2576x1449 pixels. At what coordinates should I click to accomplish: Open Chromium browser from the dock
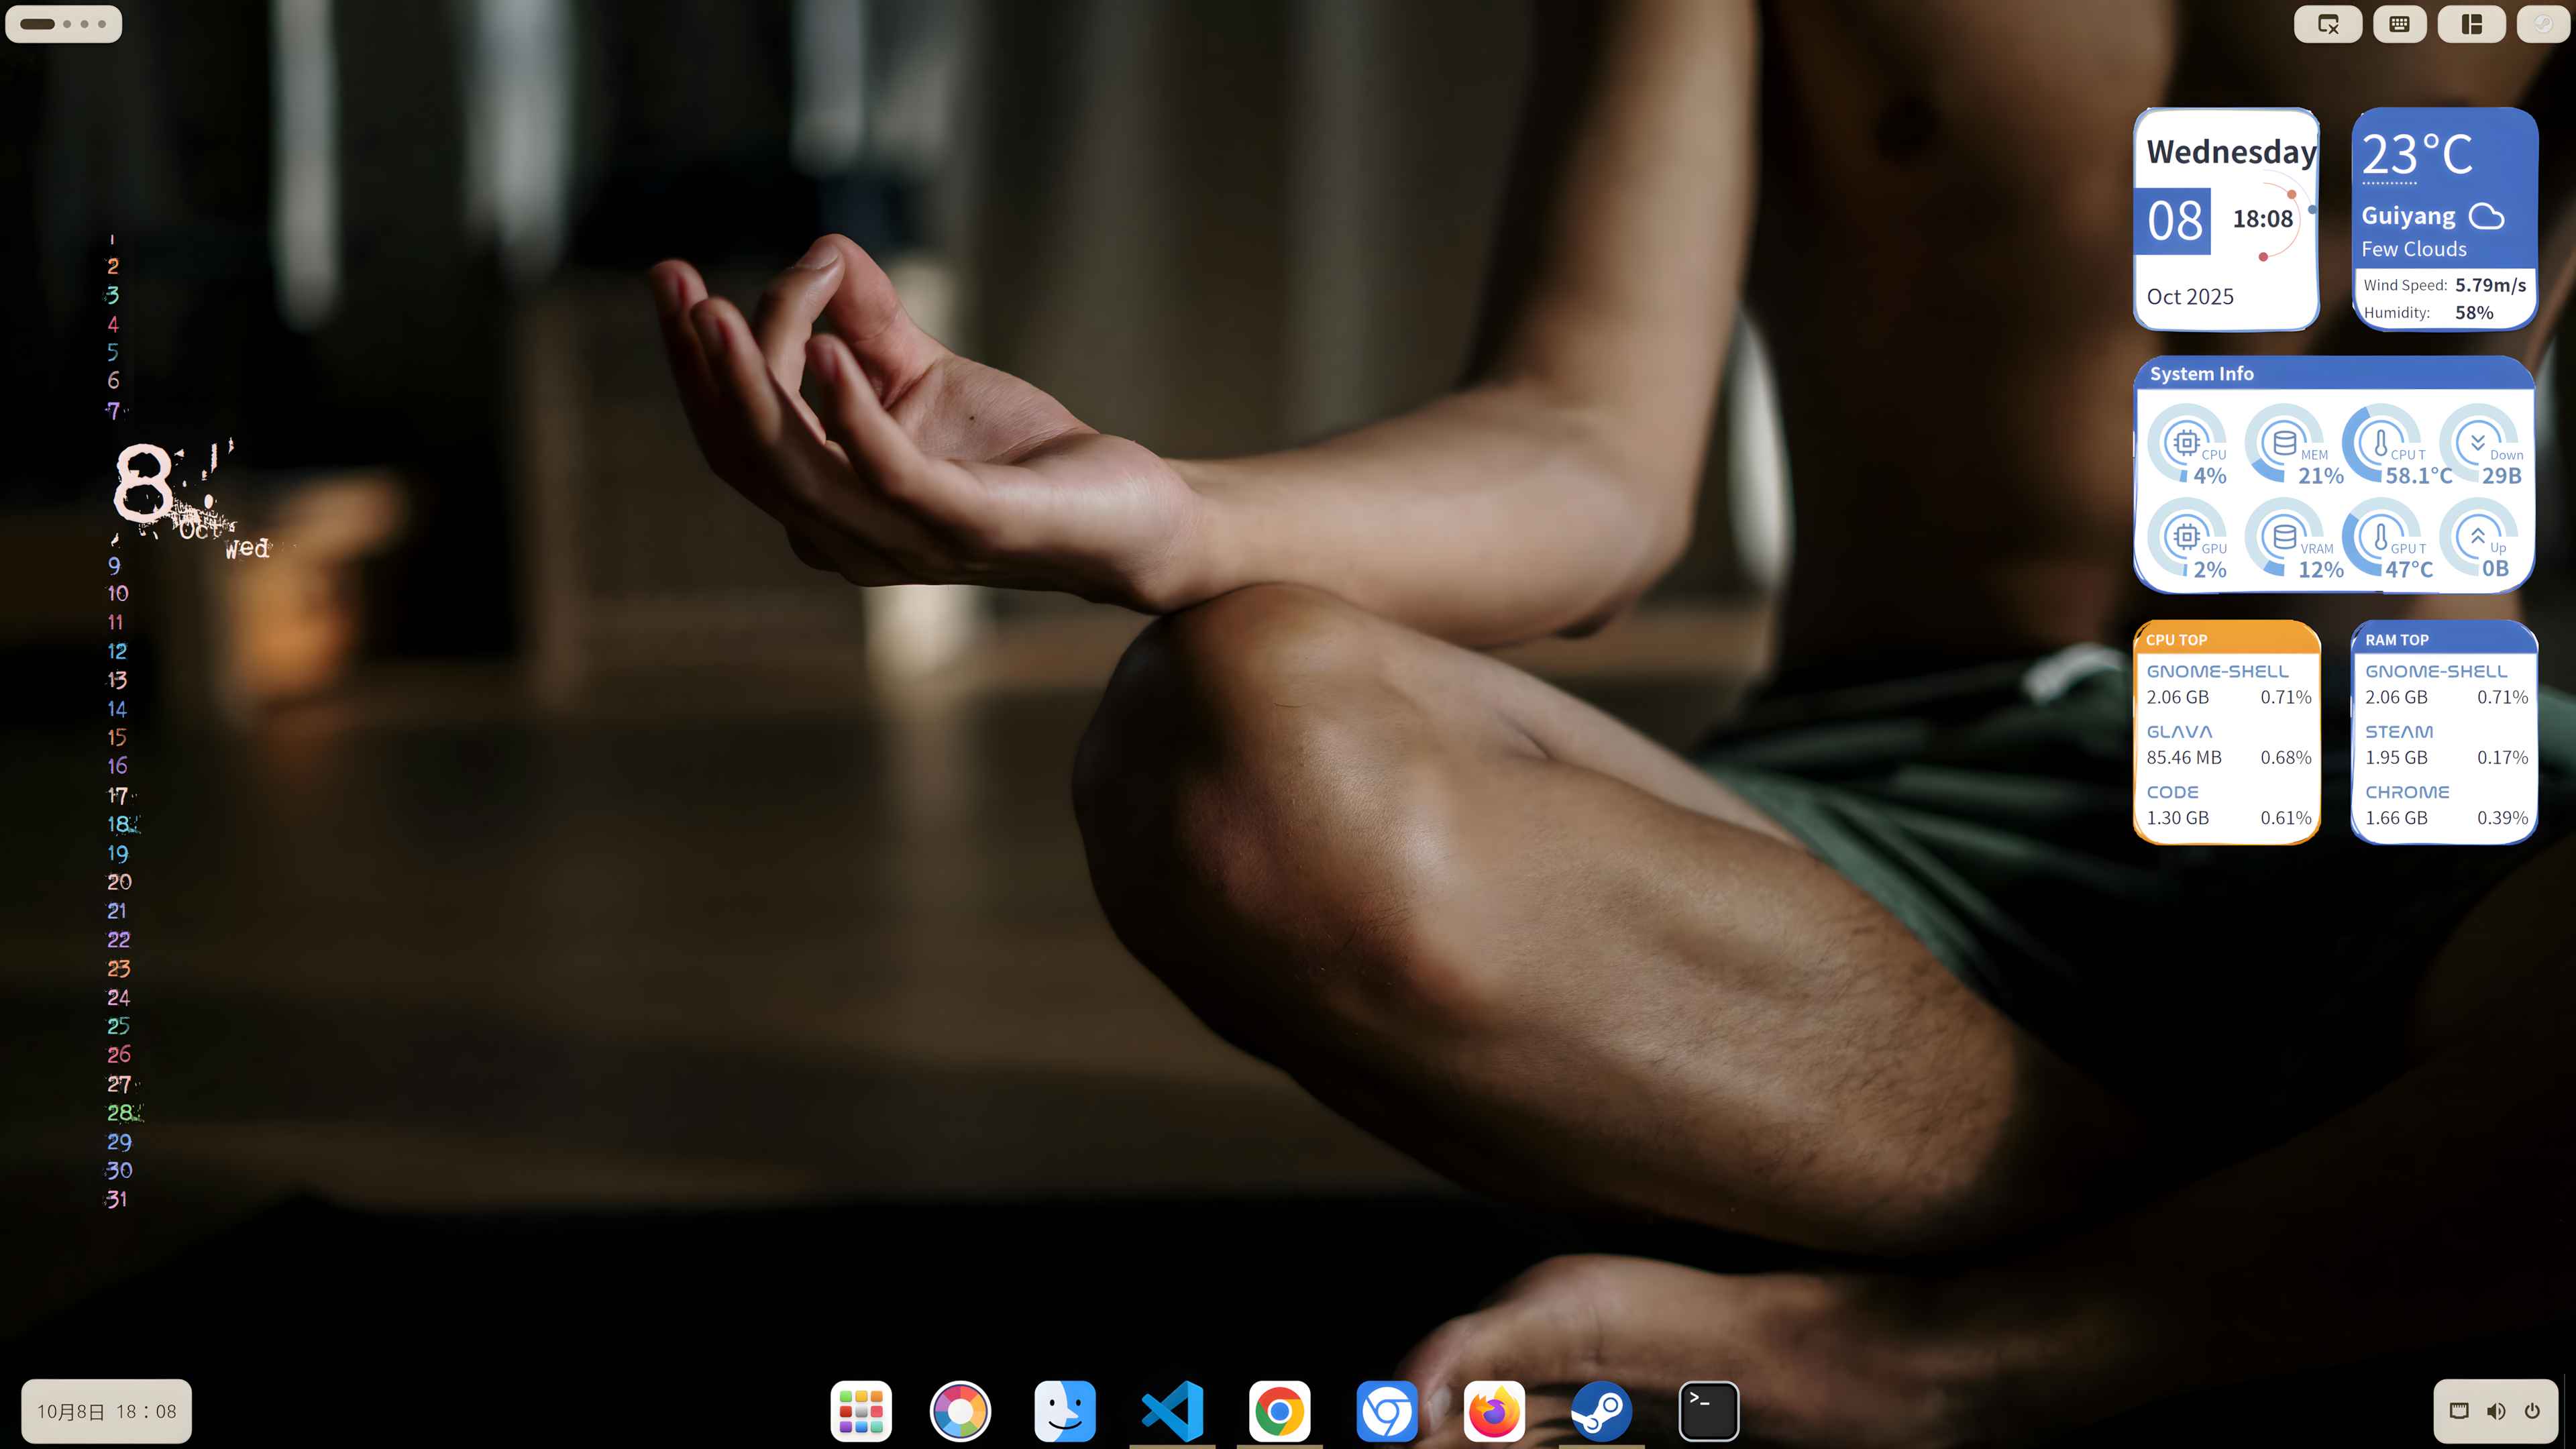(x=1387, y=1411)
